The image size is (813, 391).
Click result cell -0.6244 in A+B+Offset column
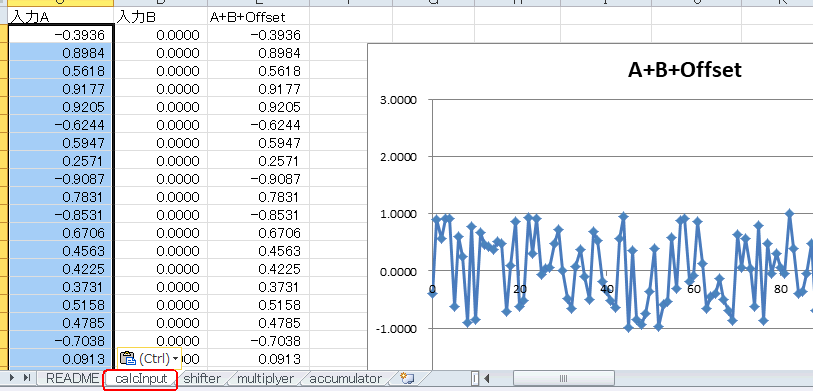coord(258,124)
